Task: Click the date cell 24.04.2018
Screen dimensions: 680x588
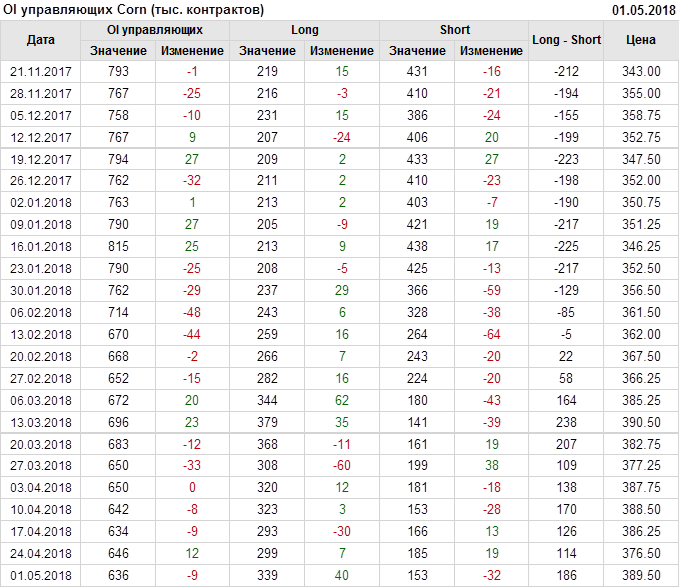Action: coord(41,554)
